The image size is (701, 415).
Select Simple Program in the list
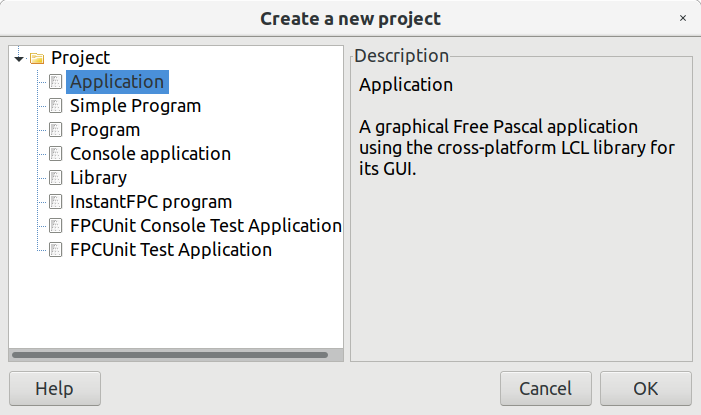[x=135, y=106]
